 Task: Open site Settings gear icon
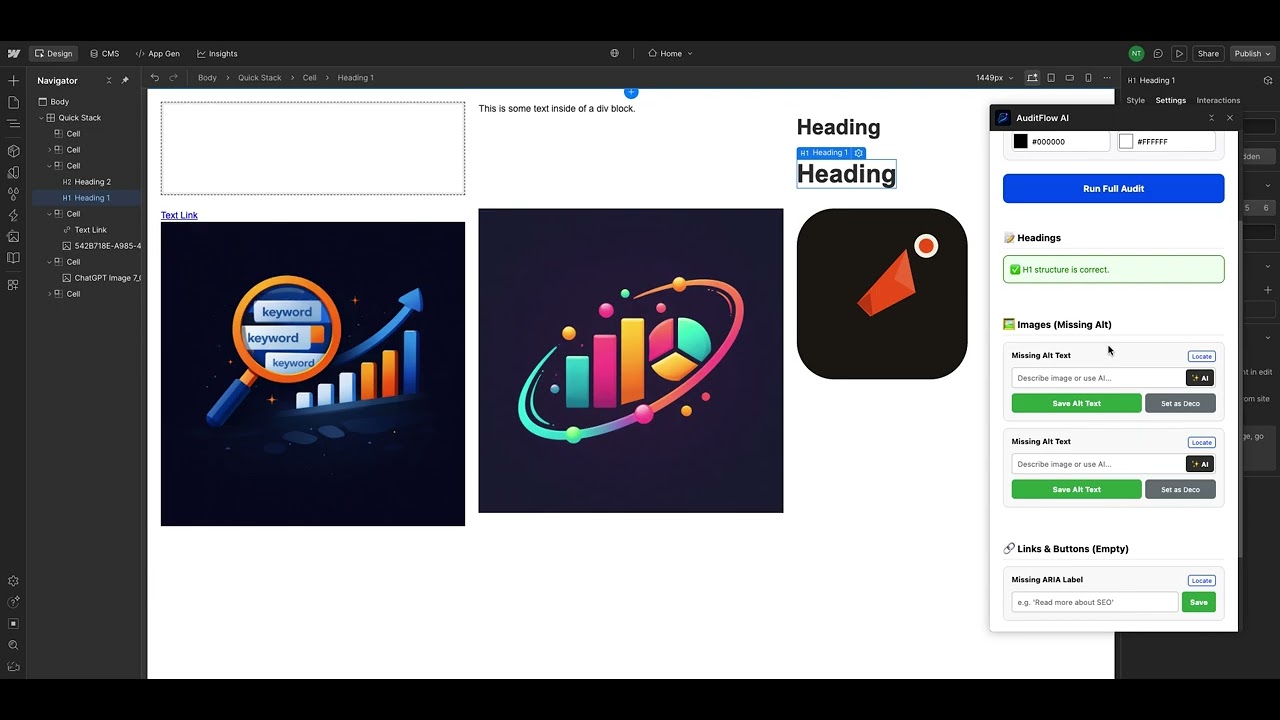(13, 581)
